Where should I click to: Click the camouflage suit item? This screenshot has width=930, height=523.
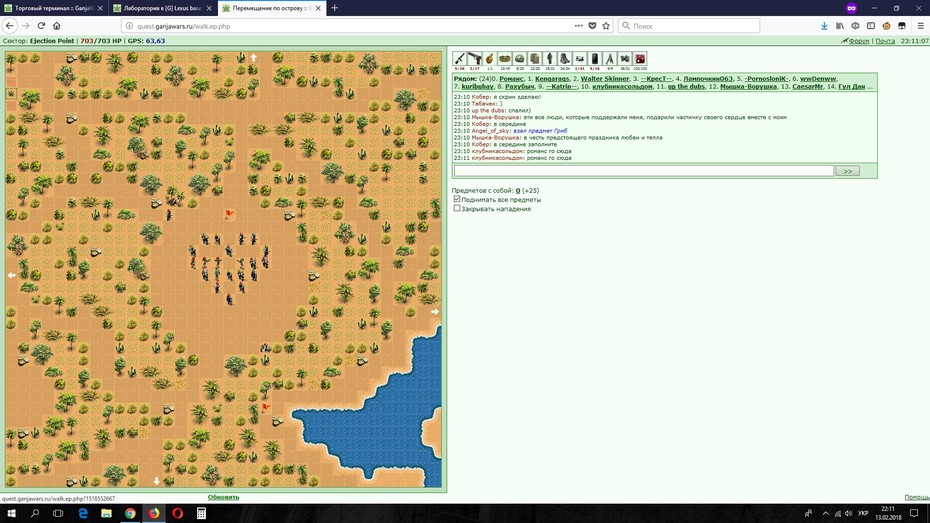pyautogui.click(x=550, y=59)
